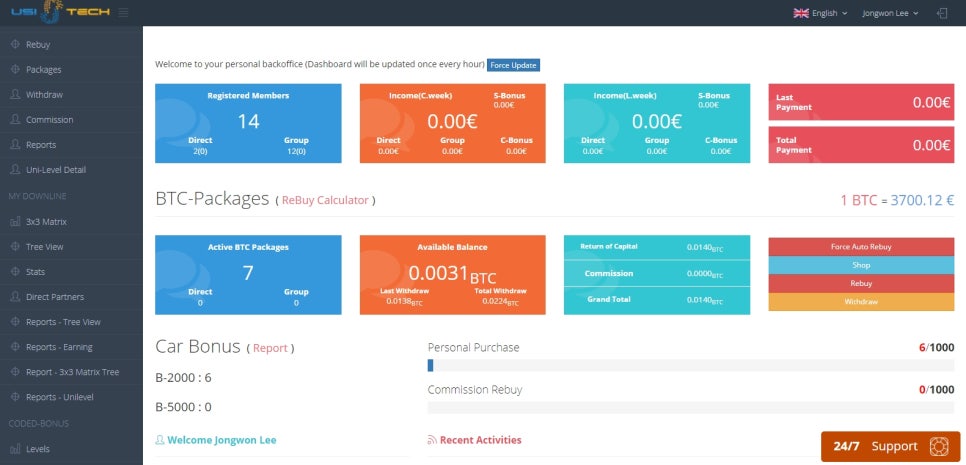Click the Packages sidebar icon
Image resolution: width=966 pixels, height=465 pixels.
tap(15, 70)
